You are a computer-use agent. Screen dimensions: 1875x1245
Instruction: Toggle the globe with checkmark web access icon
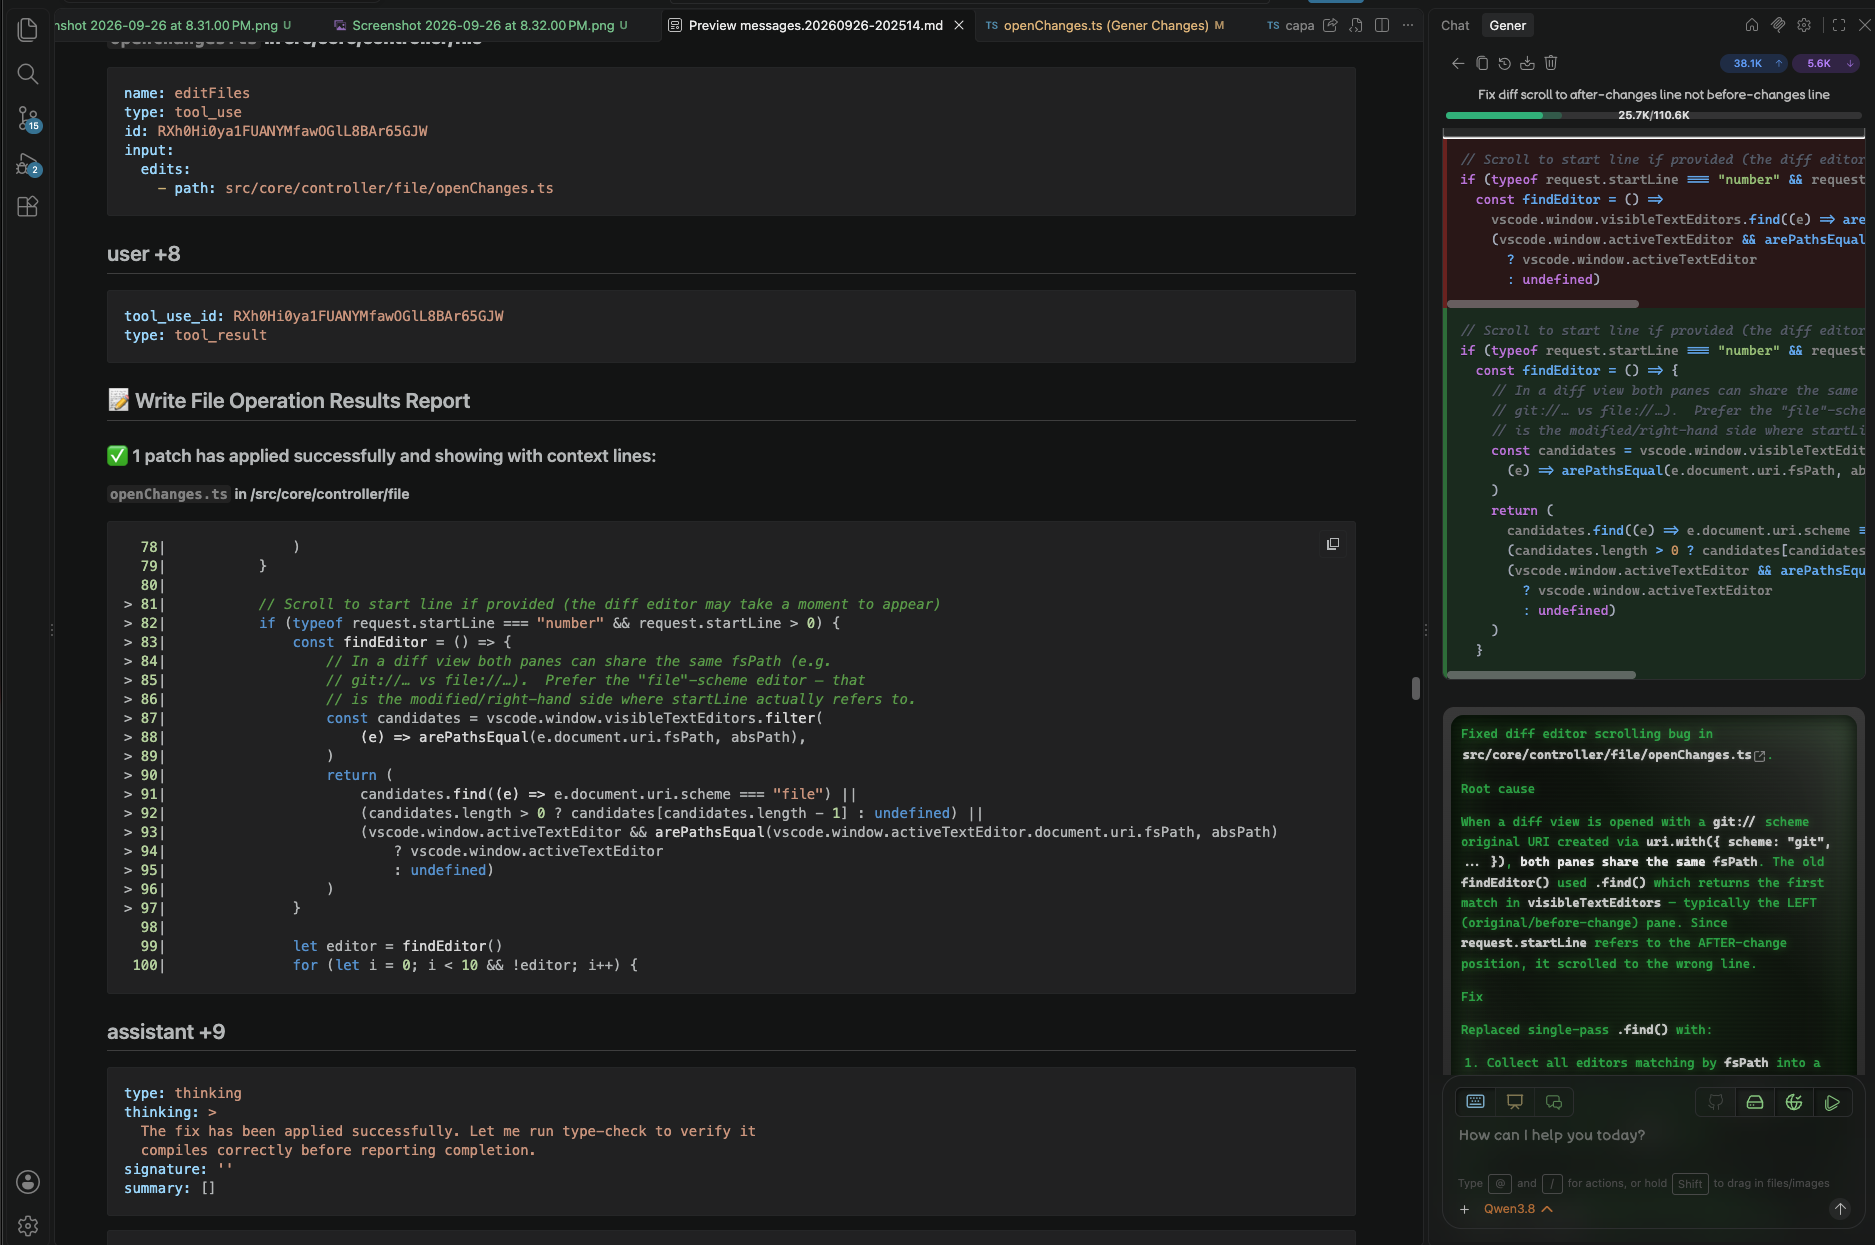1794,1101
